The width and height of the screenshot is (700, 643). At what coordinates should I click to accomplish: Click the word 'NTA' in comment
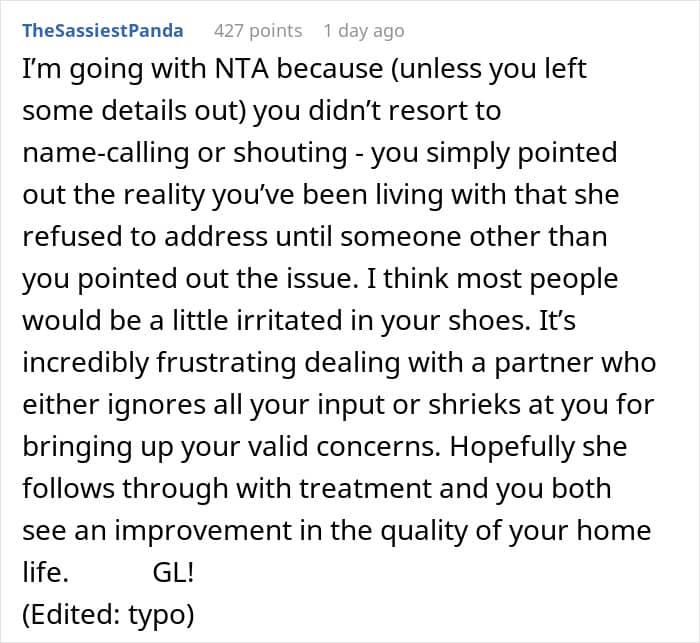[x=242, y=69]
